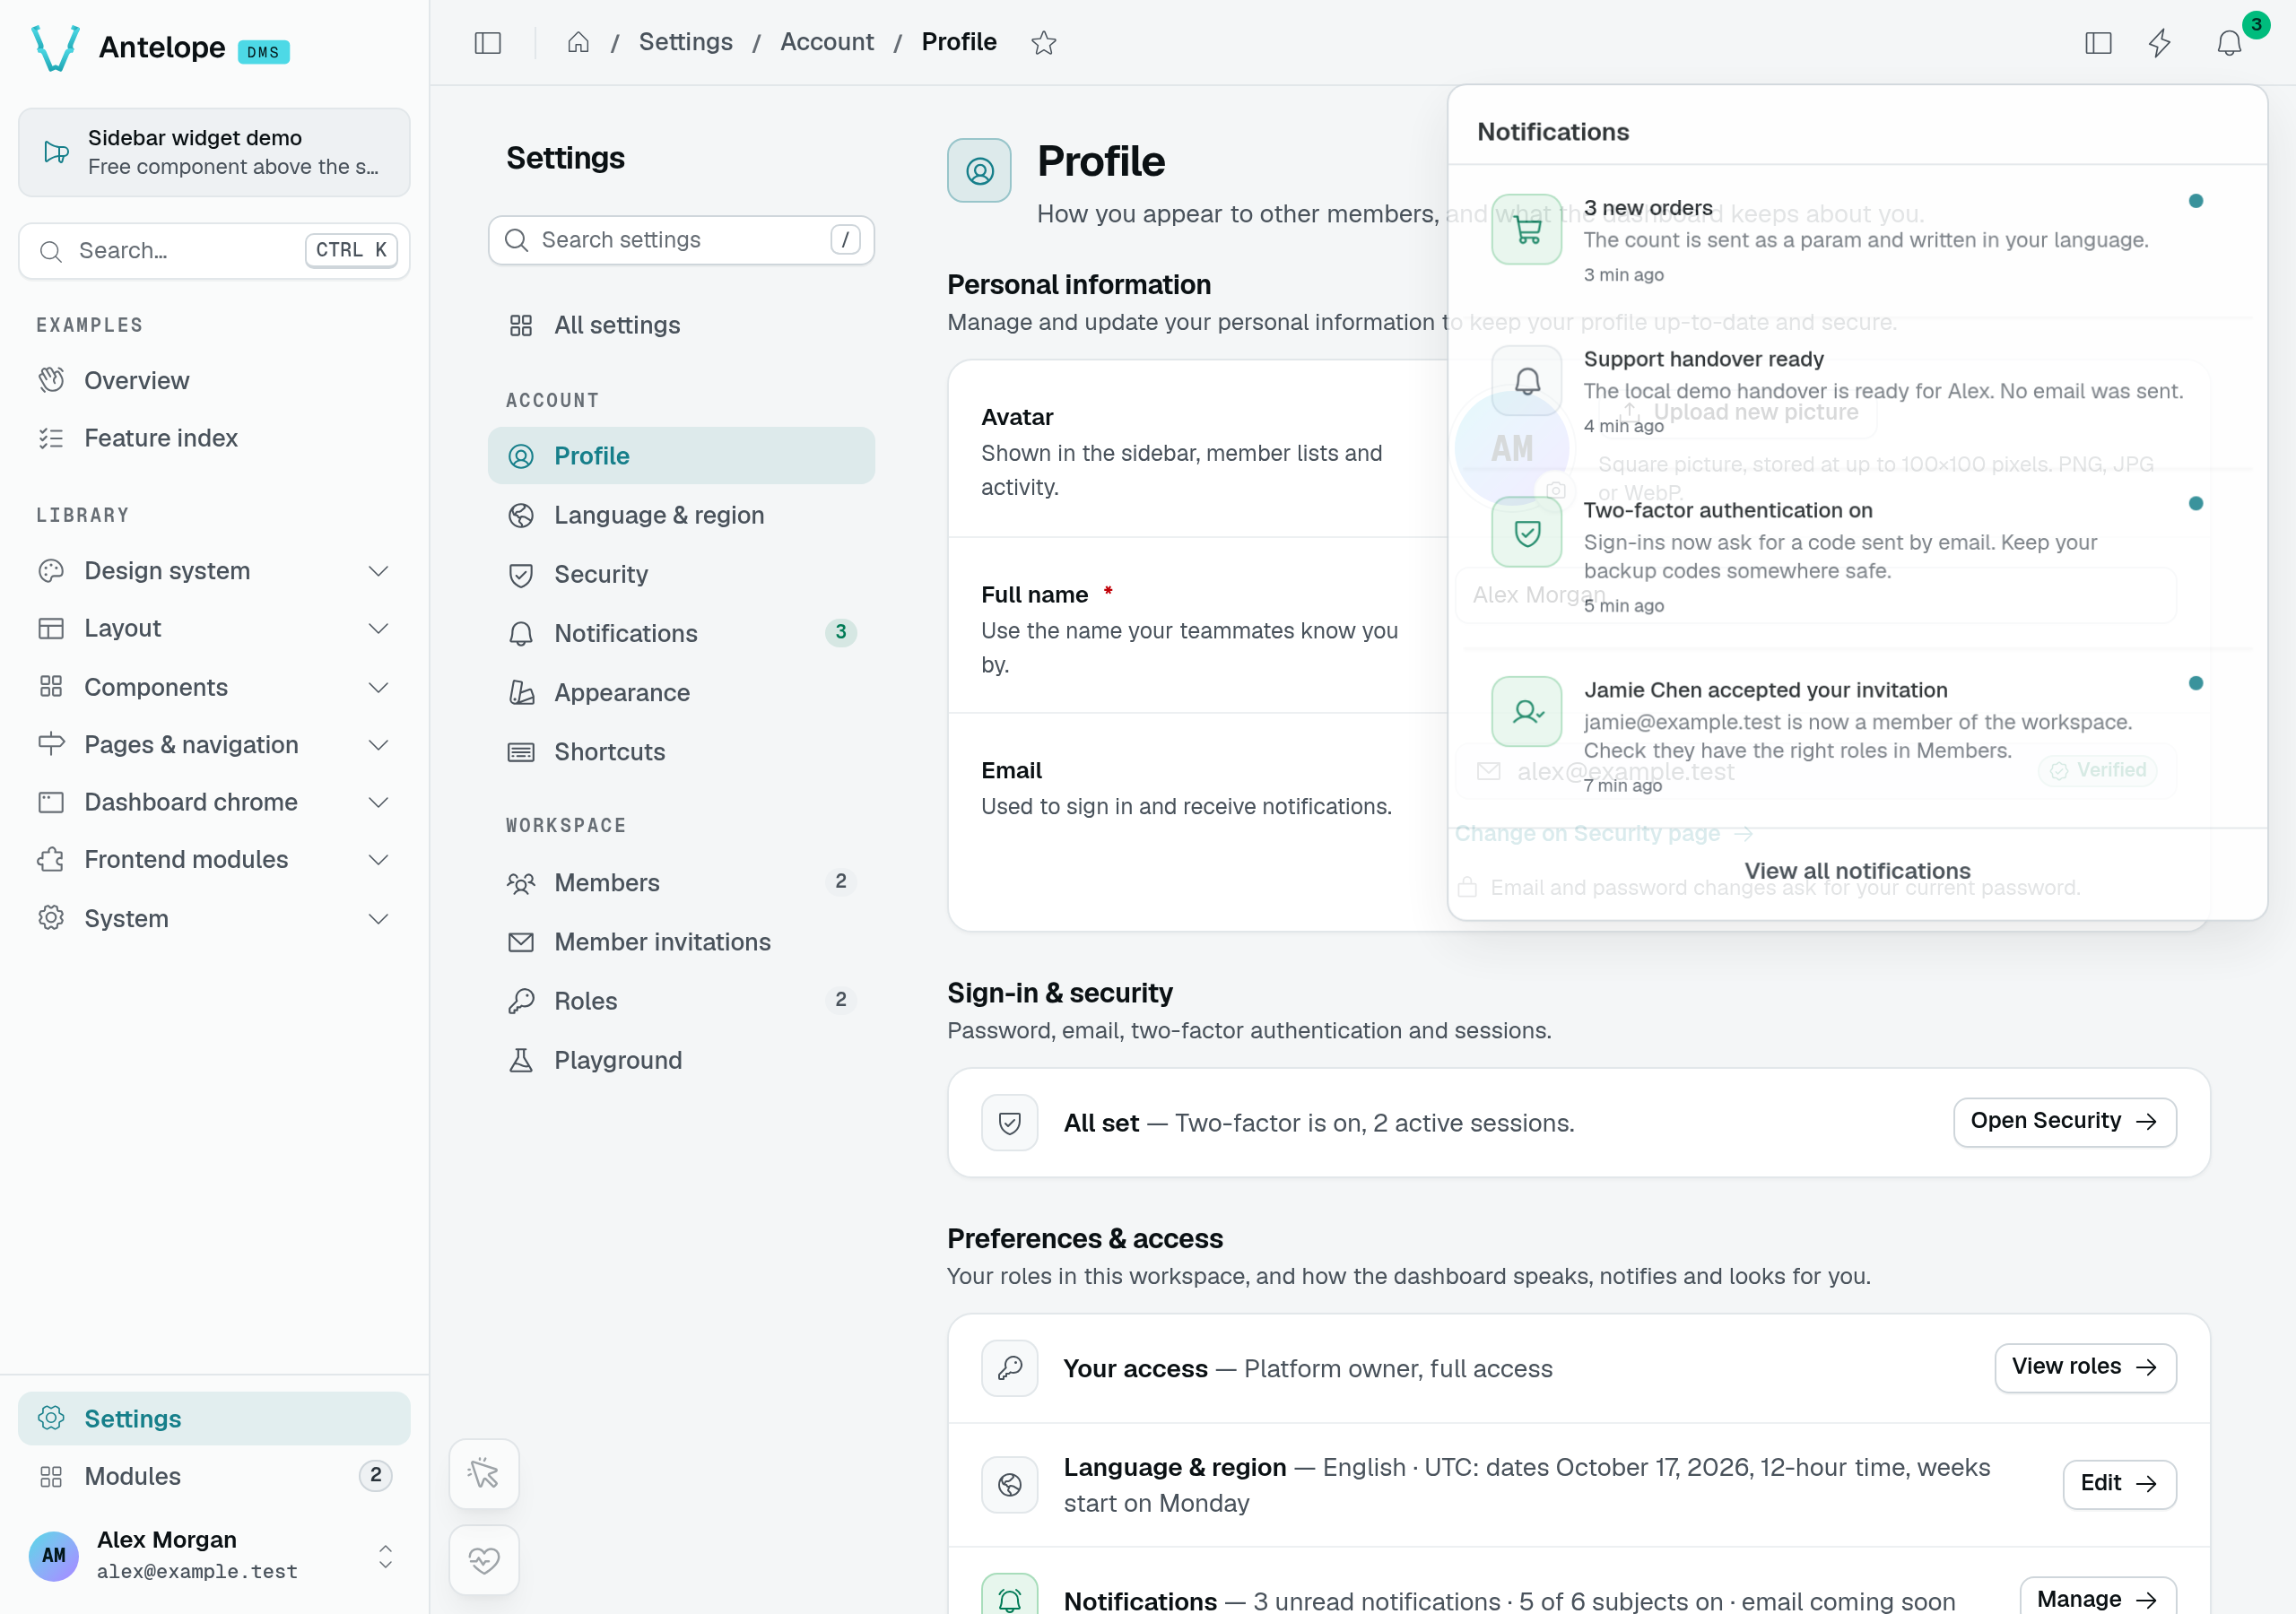Click the Open Security button

coord(2064,1121)
